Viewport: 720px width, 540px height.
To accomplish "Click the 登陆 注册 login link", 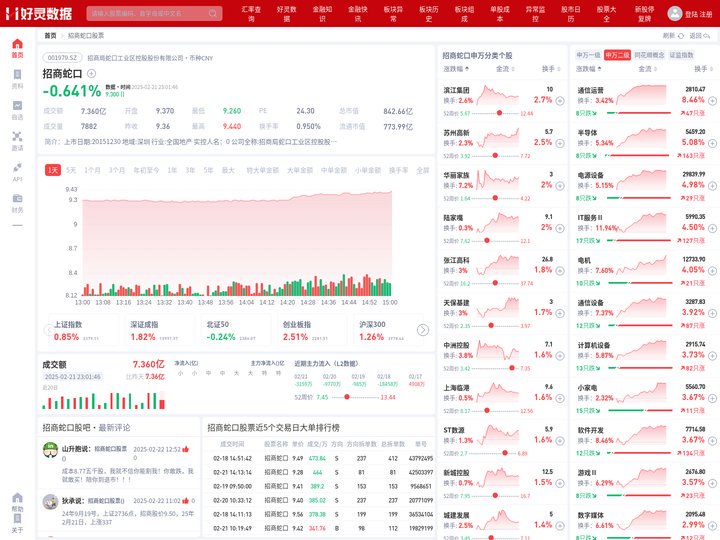I will (698, 14).
